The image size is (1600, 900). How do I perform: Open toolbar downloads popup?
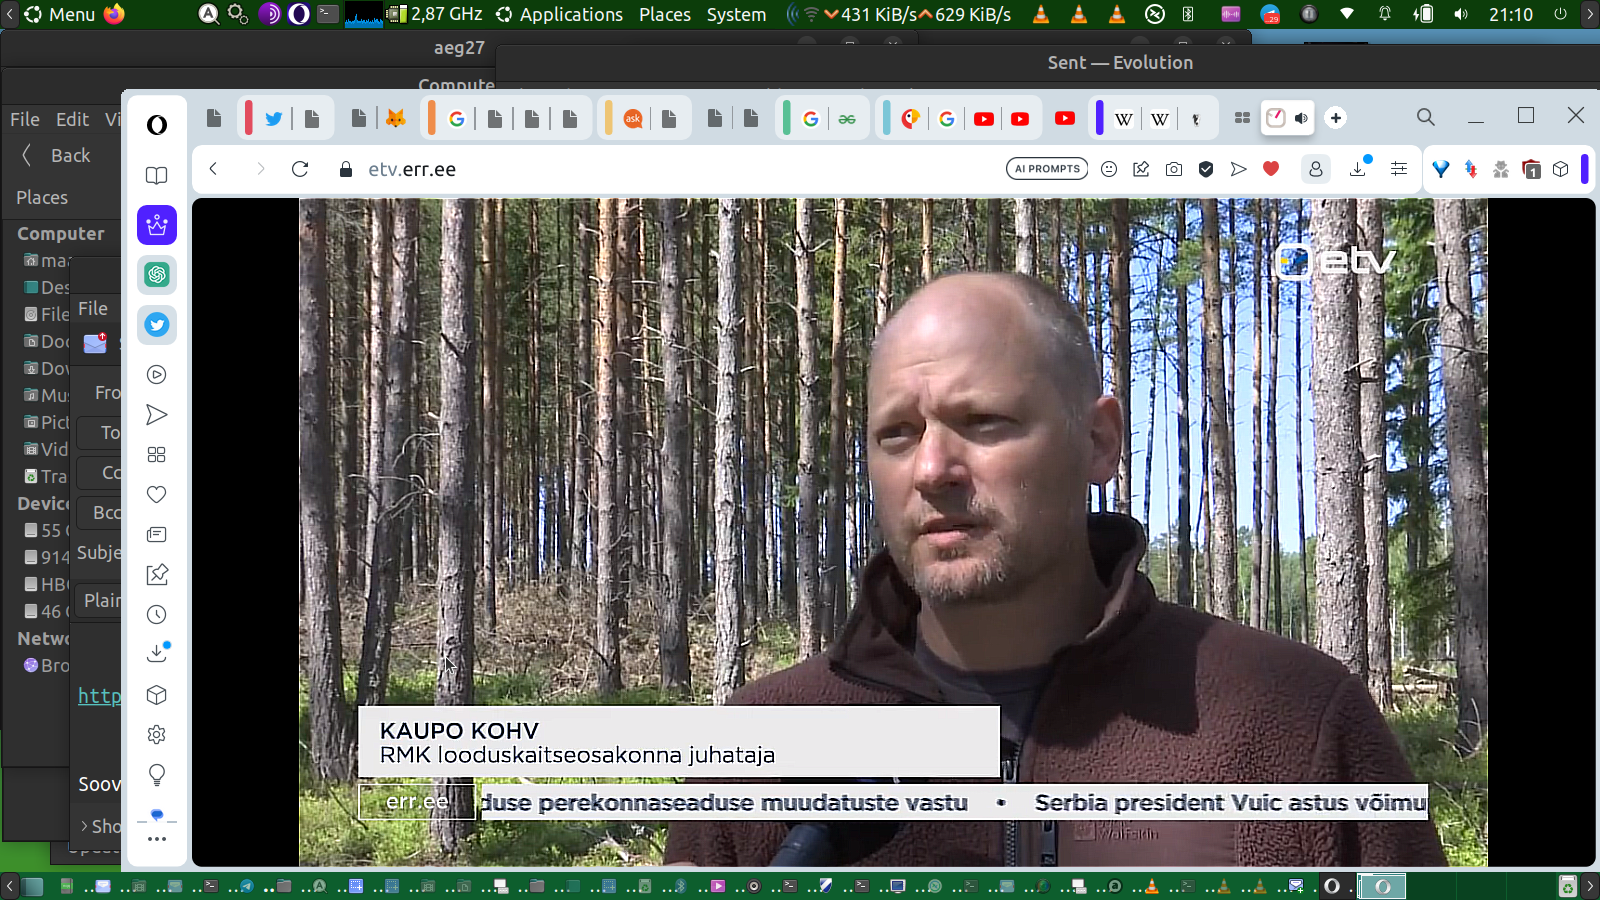(x=1359, y=167)
